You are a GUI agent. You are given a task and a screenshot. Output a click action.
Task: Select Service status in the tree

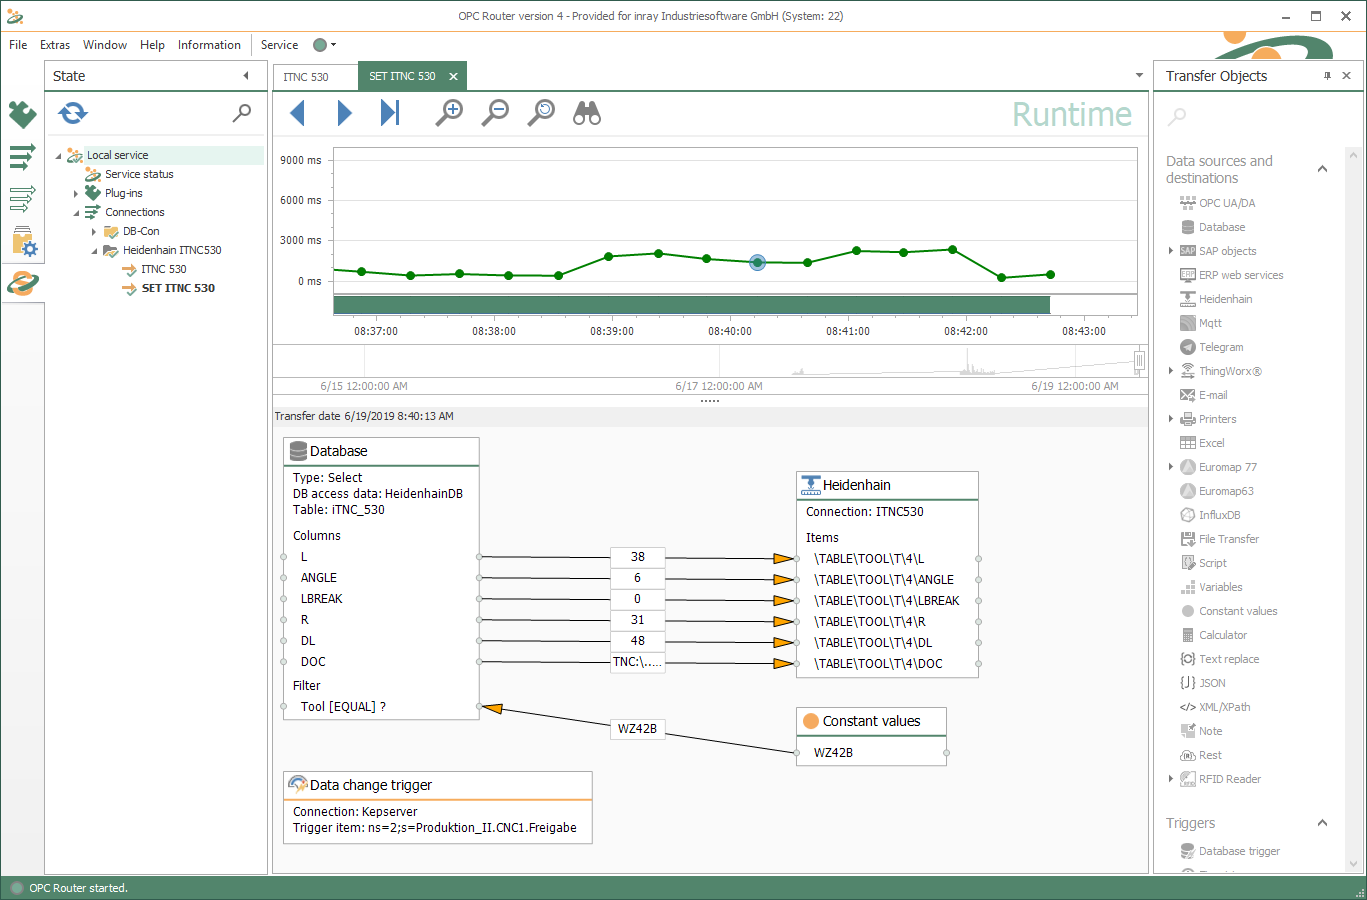pyautogui.click(x=139, y=174)
